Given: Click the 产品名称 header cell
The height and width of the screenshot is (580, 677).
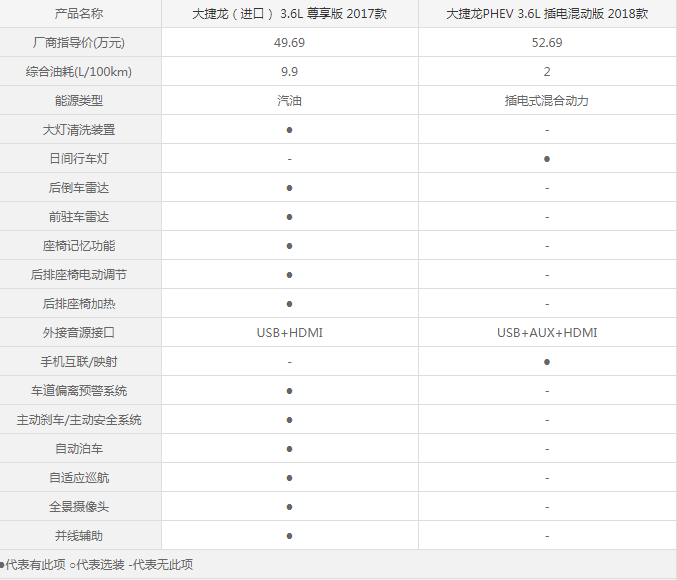Looking at the screenshot, I should click(79, 14).
